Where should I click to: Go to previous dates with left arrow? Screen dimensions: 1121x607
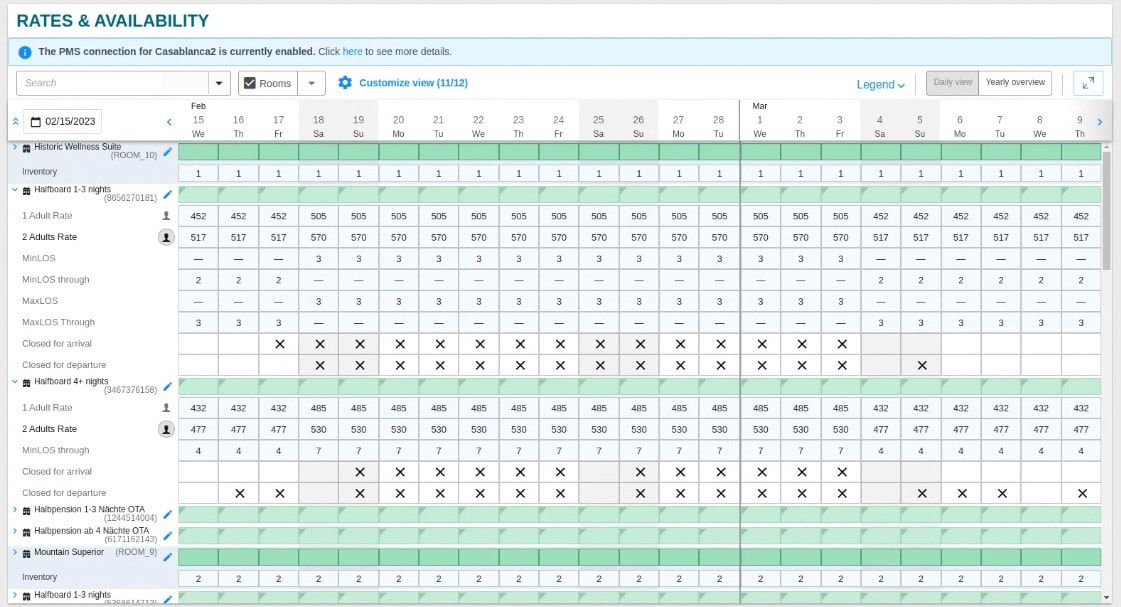(x=169, y=122)
